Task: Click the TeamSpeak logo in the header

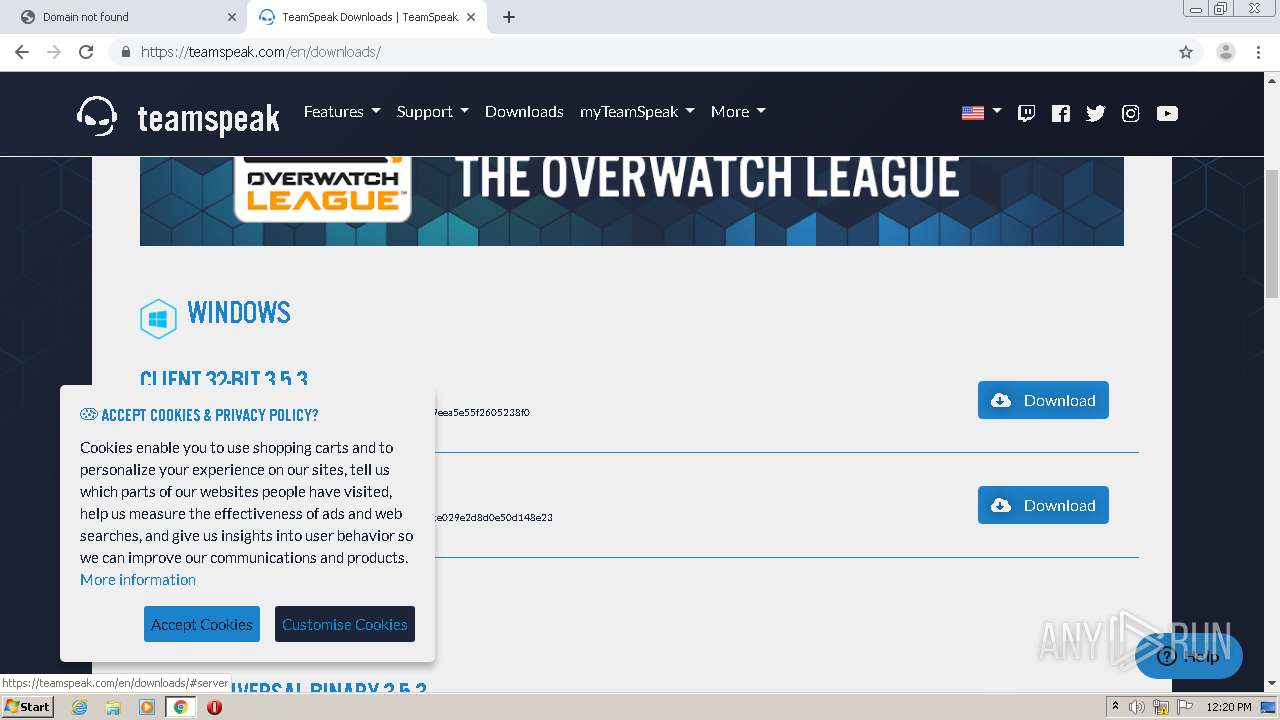Action: point(178,116)
